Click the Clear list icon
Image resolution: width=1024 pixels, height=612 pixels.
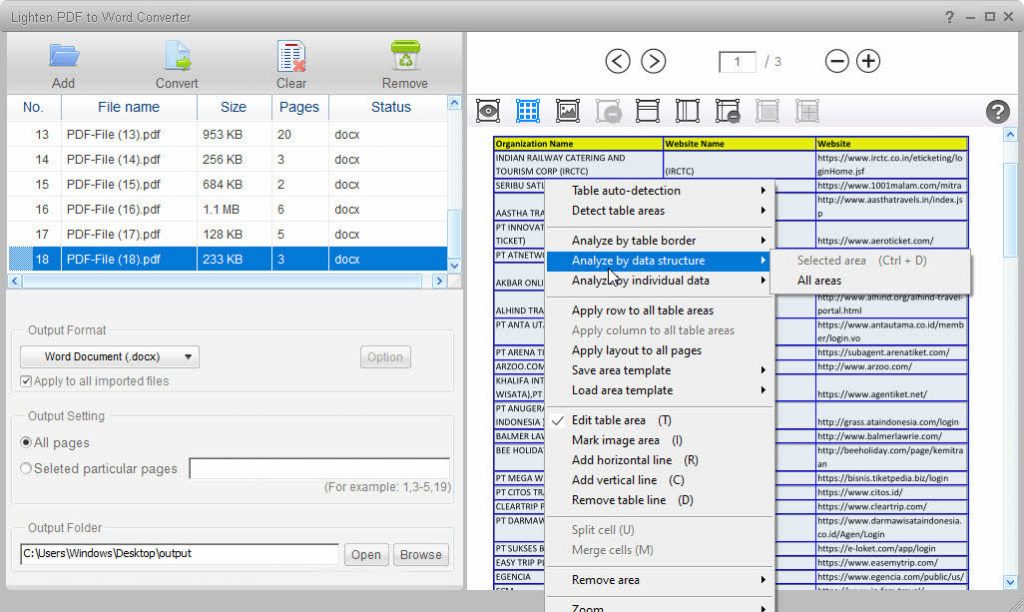(291, 56)
